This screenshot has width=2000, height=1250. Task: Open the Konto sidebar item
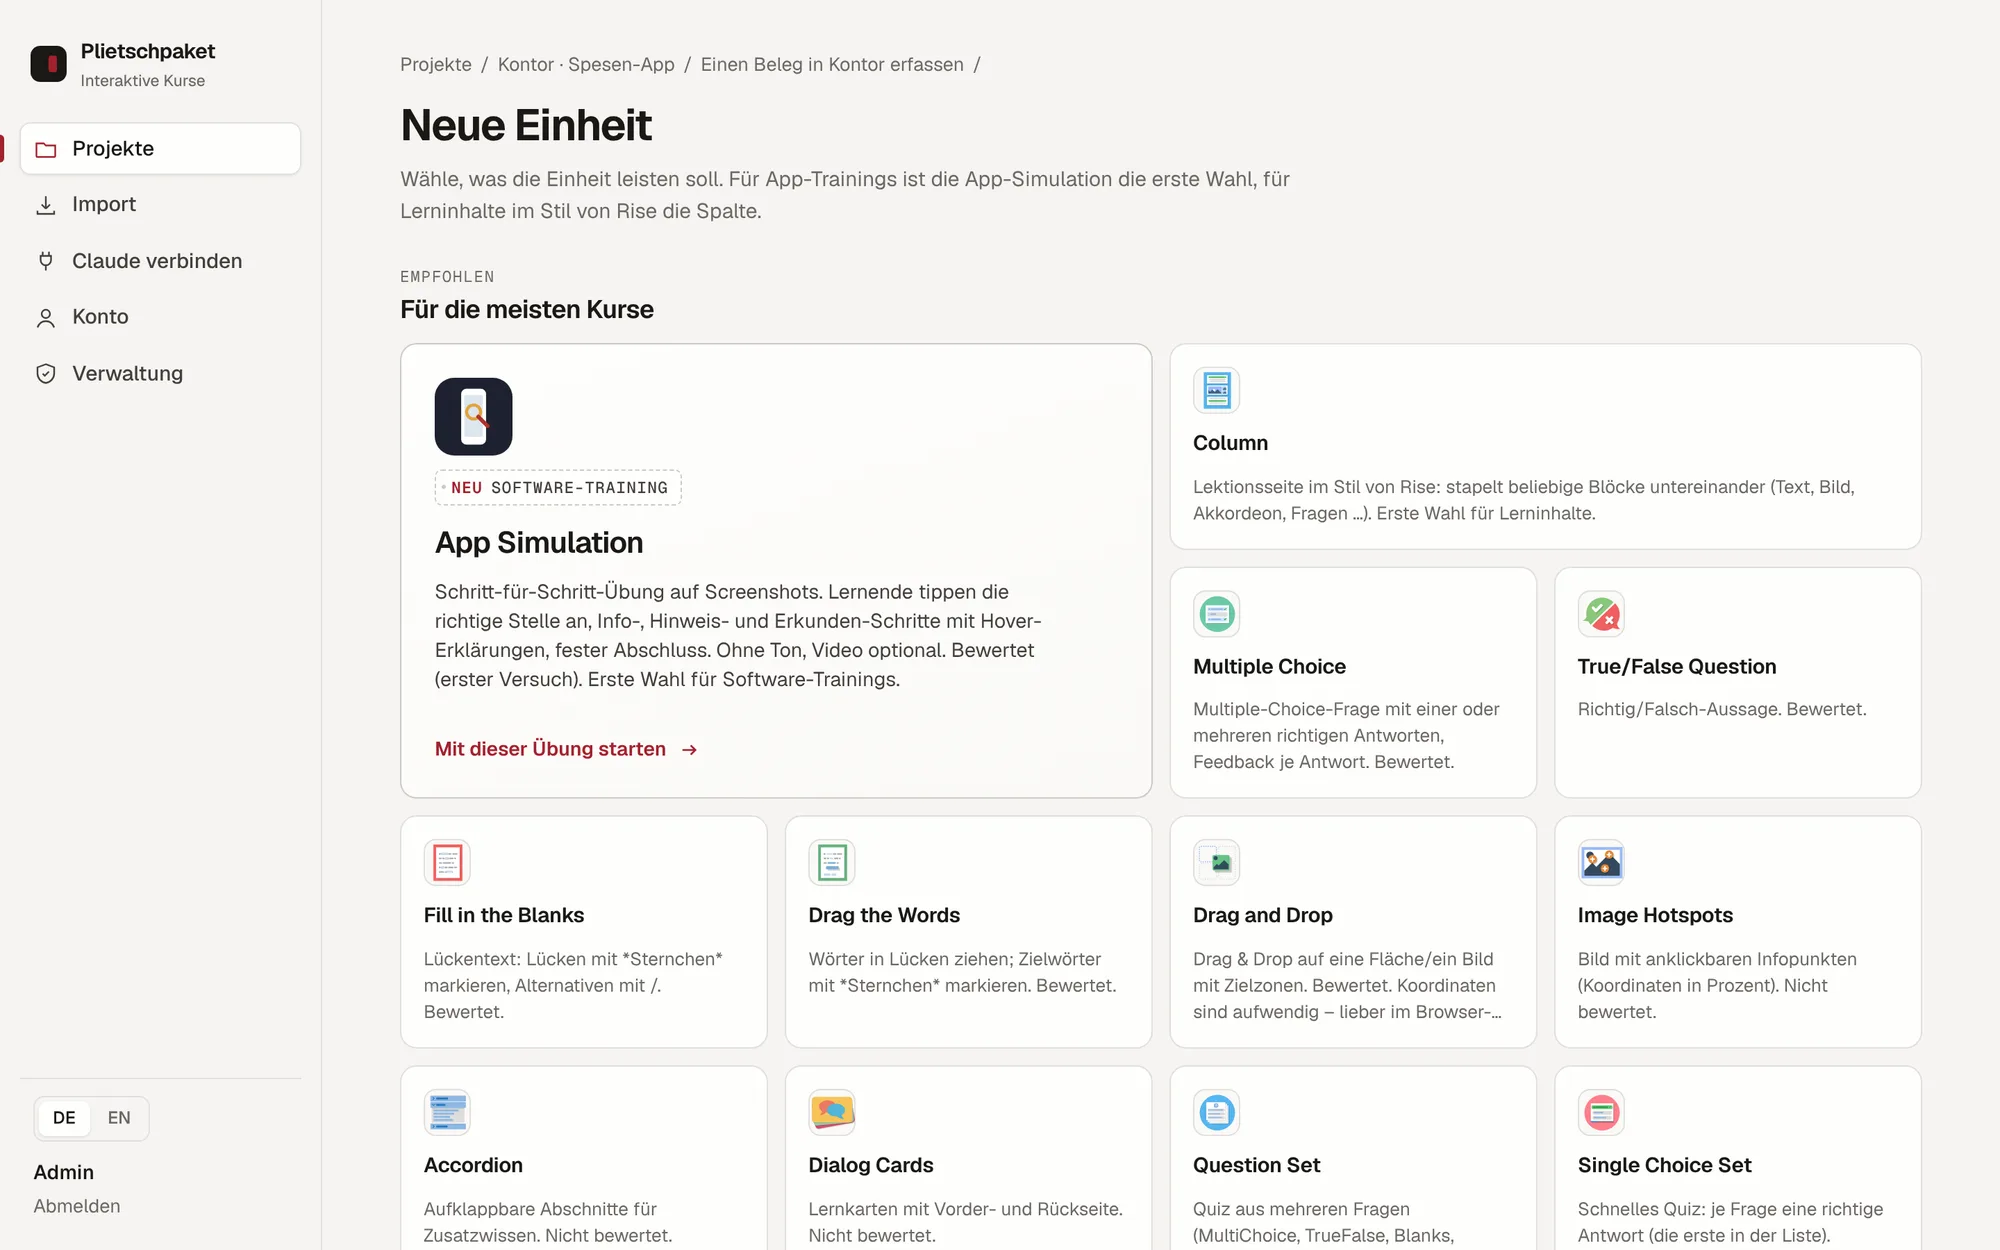(x=160, y=317)
